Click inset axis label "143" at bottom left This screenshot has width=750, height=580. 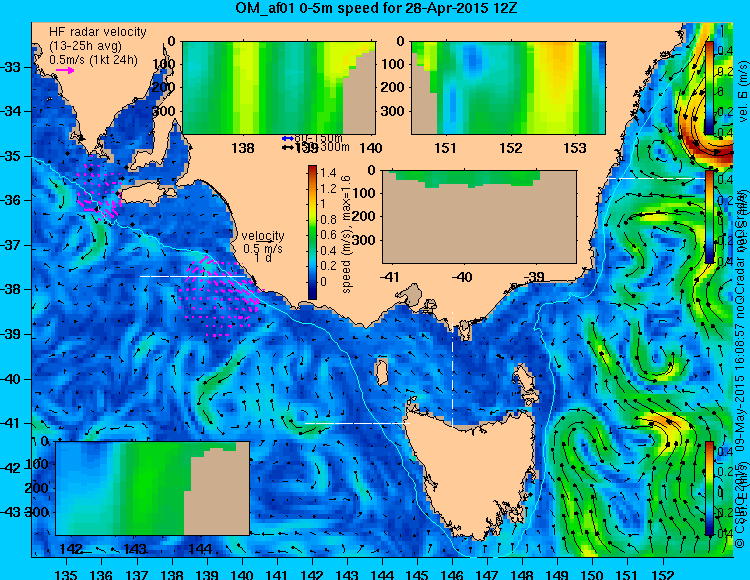pos(135,549)
